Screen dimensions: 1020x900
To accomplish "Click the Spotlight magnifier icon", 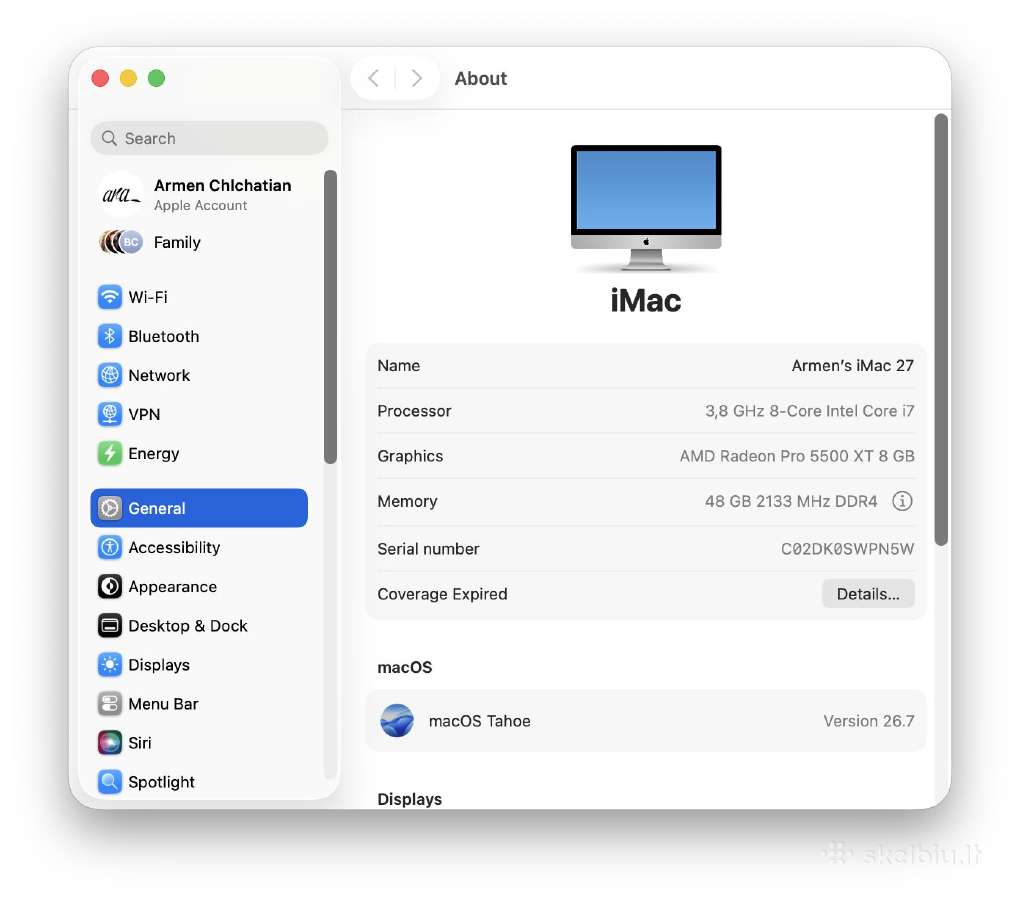I will [x=109, y=782].
